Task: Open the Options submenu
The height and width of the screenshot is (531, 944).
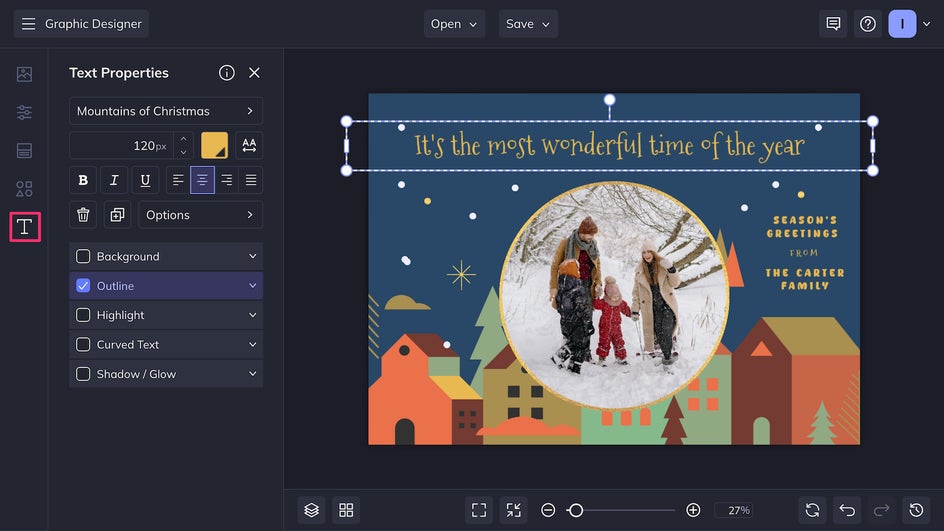Action: 200,215
